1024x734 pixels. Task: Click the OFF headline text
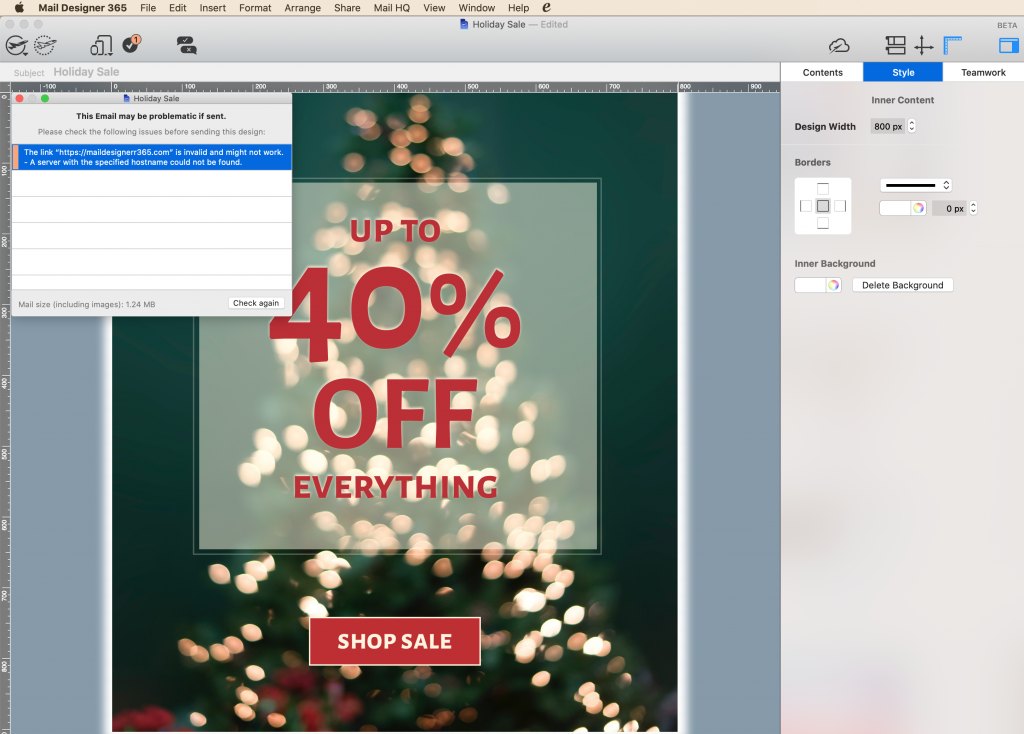(x=394, y=414)
